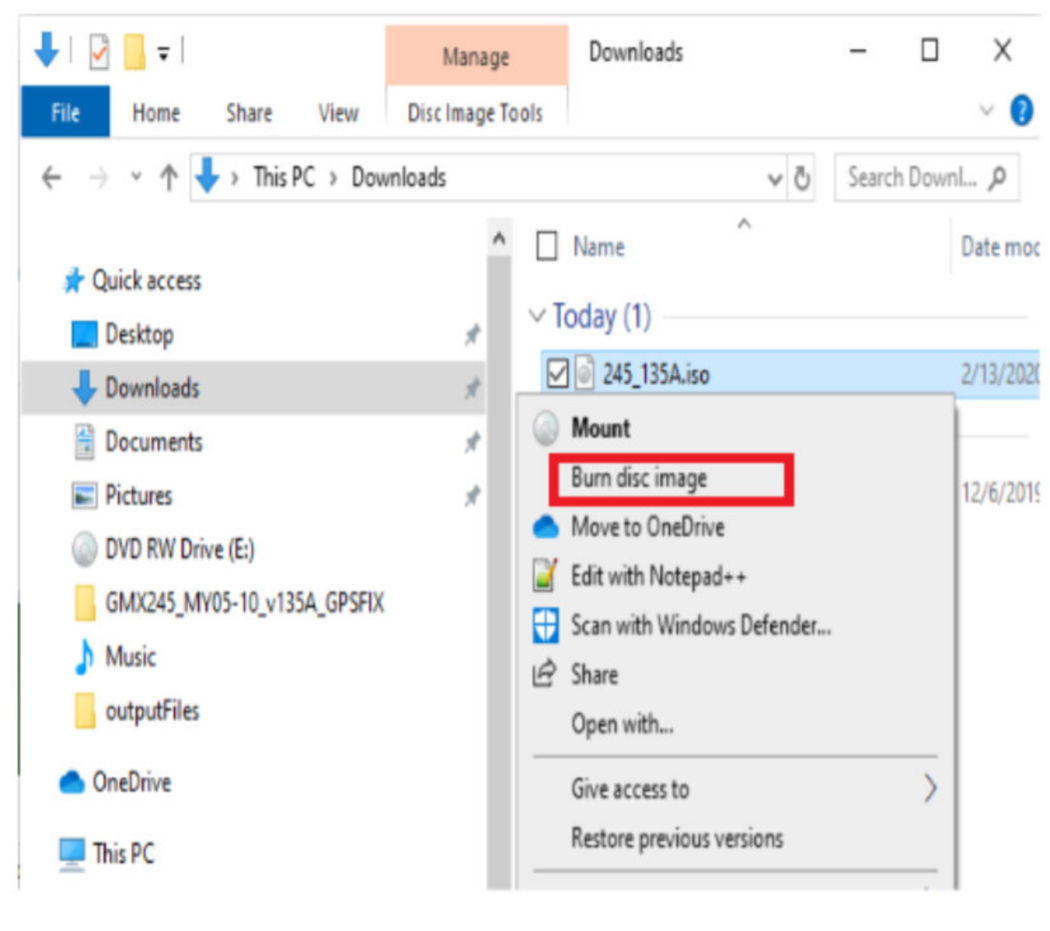Select Scan with Windows Defender option
The width and height of the screenshot is (1050, 931).
[x=700, y=626]
